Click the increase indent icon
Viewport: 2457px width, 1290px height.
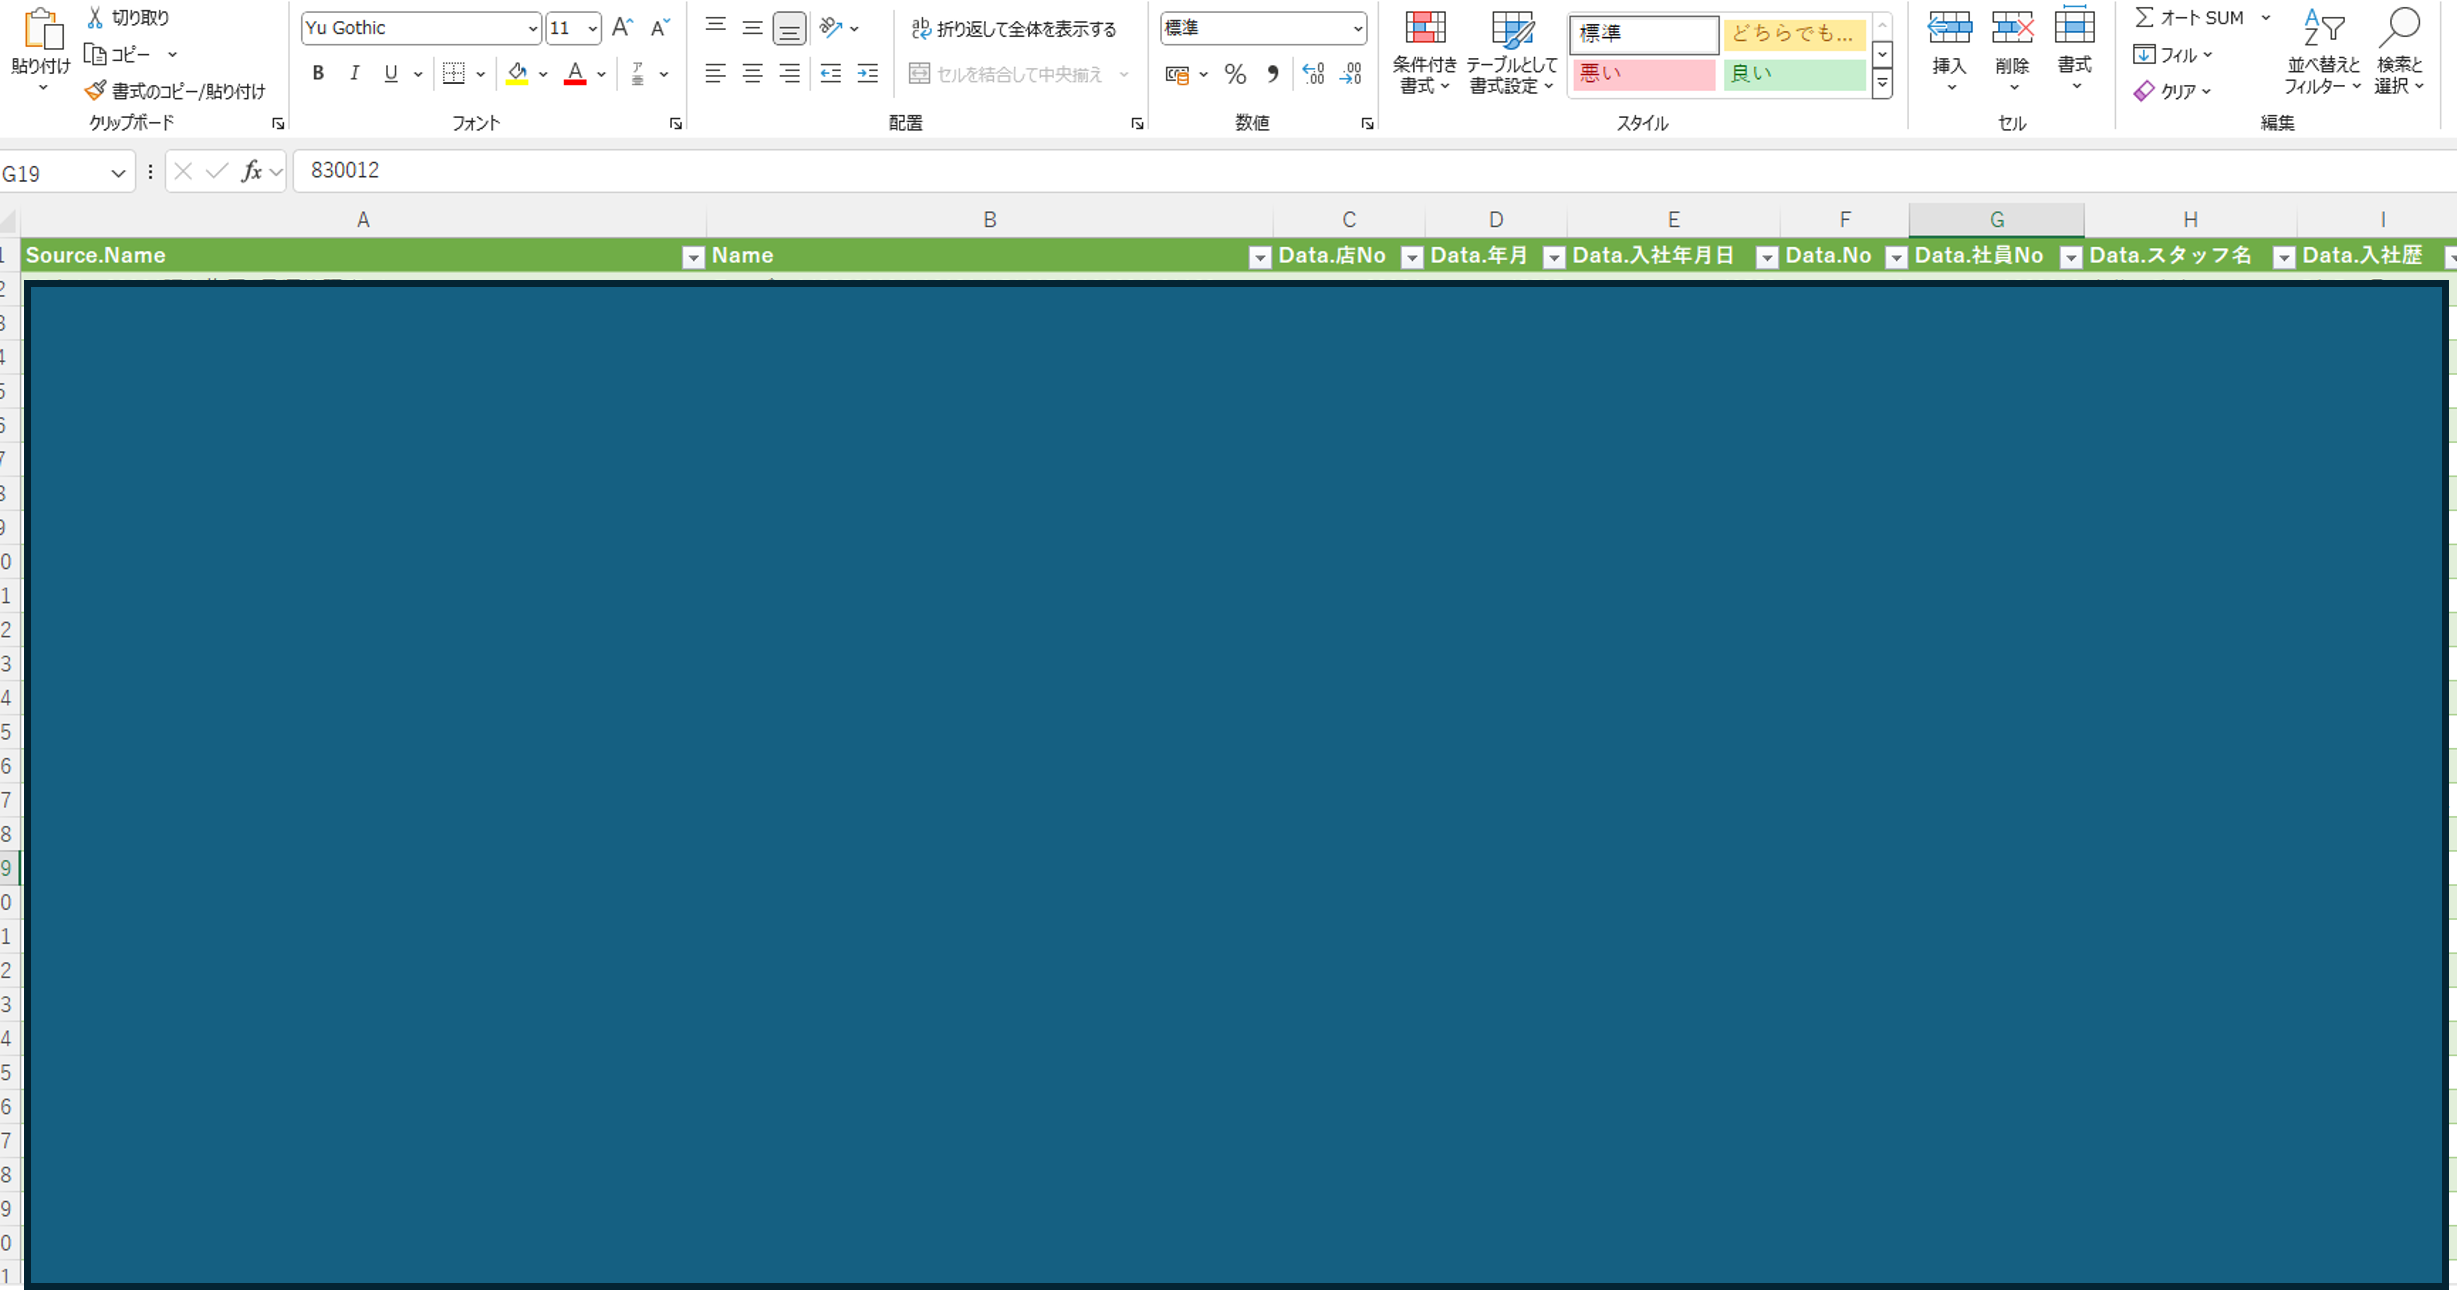click(868, 73)
